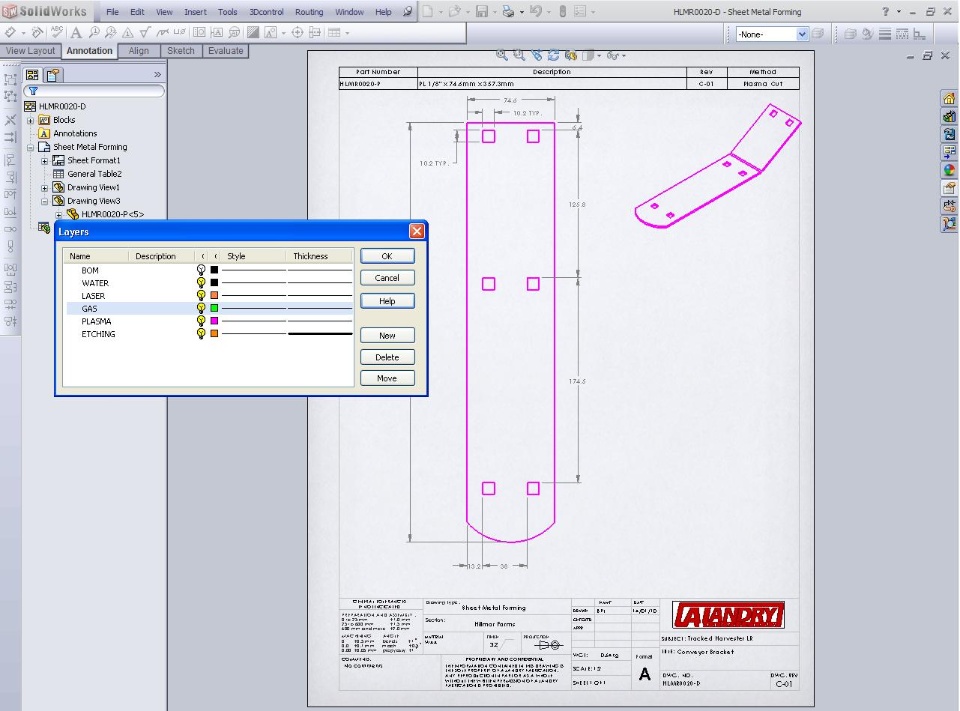This screenshot has height=711, width=960.
Task: Click Cancel in the Layers dialog
Action: 387,278
